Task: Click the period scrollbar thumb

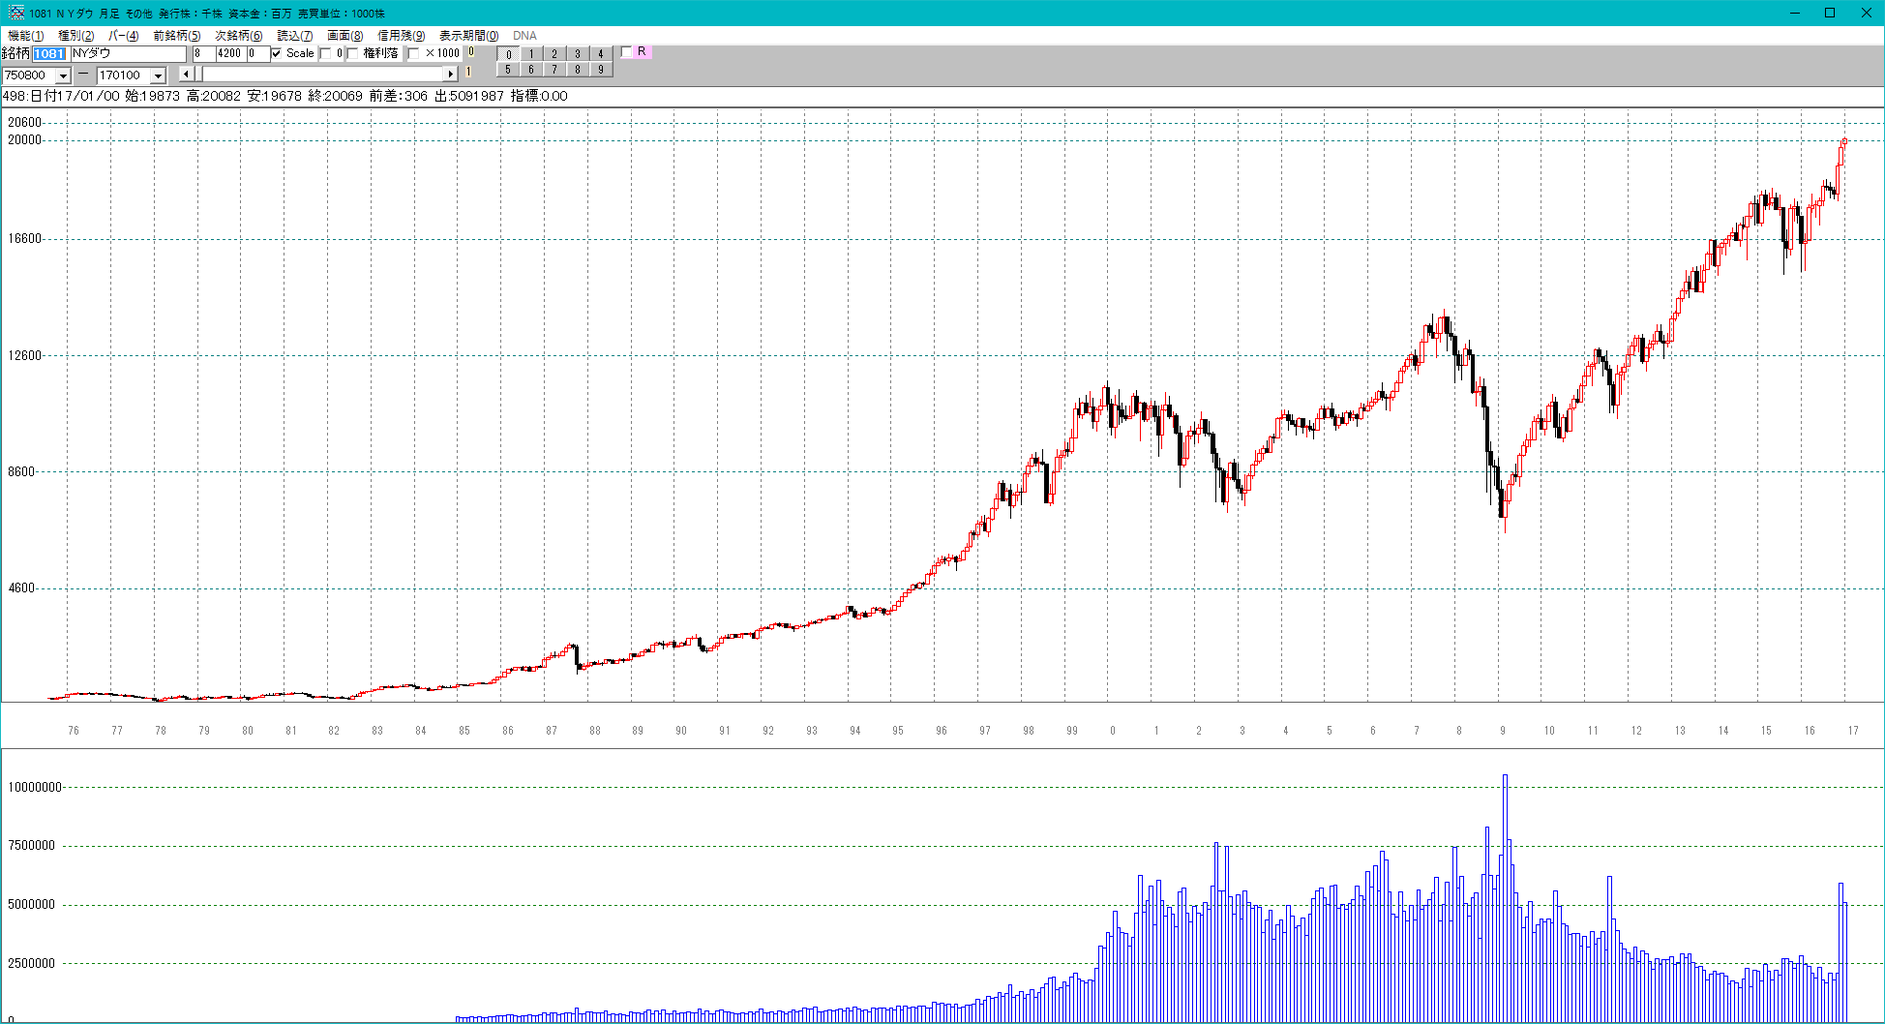Action: coord(197,74)
